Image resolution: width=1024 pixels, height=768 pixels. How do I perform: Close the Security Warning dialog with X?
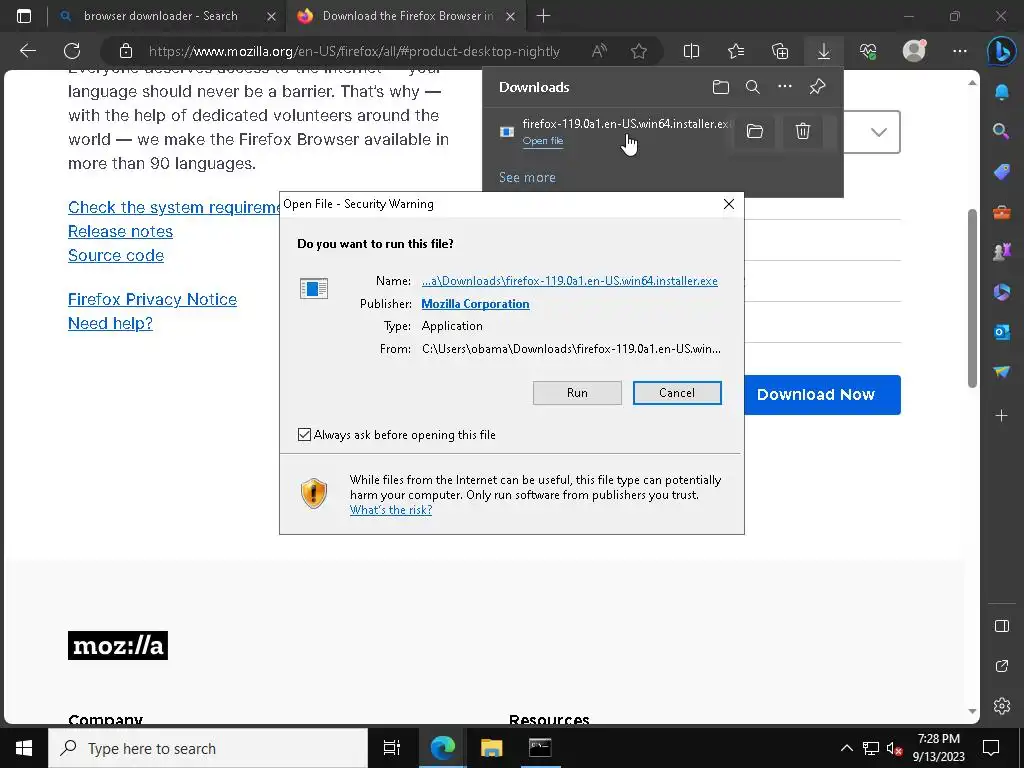click(729, 204)
